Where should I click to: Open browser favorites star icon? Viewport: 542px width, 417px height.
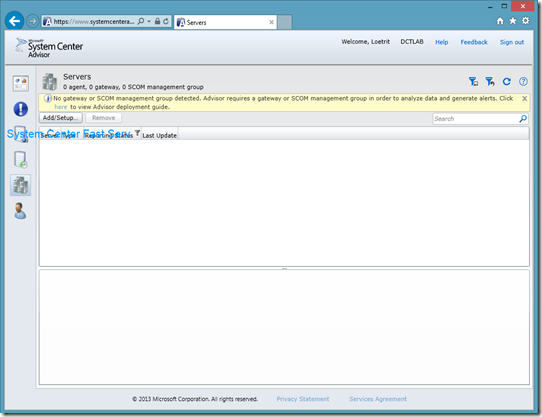pos(513,21)
